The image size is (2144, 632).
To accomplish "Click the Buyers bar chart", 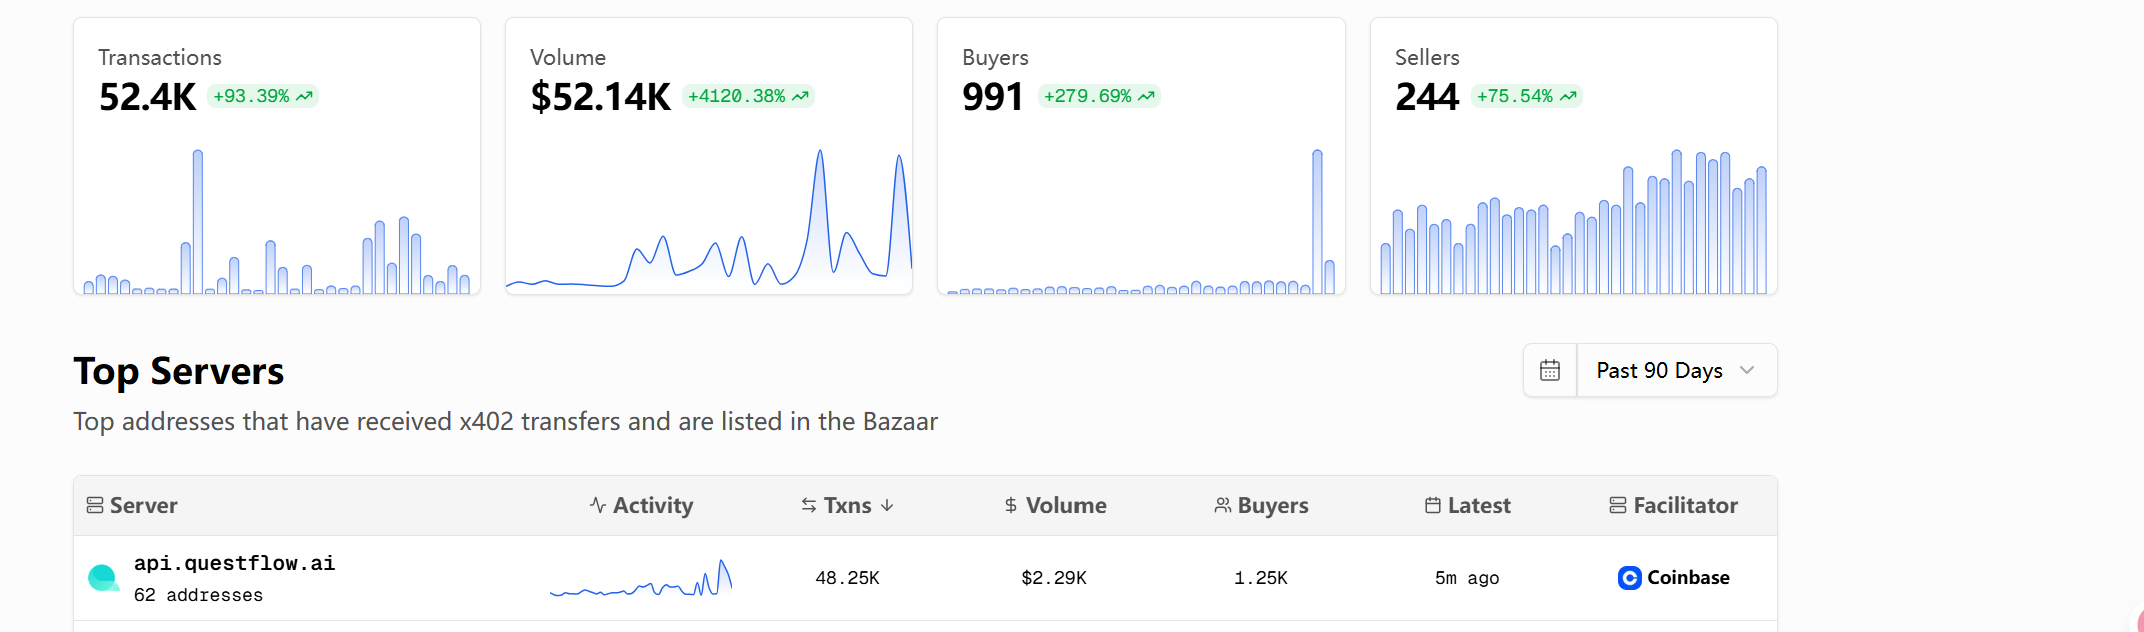I will click(1141, 222).
